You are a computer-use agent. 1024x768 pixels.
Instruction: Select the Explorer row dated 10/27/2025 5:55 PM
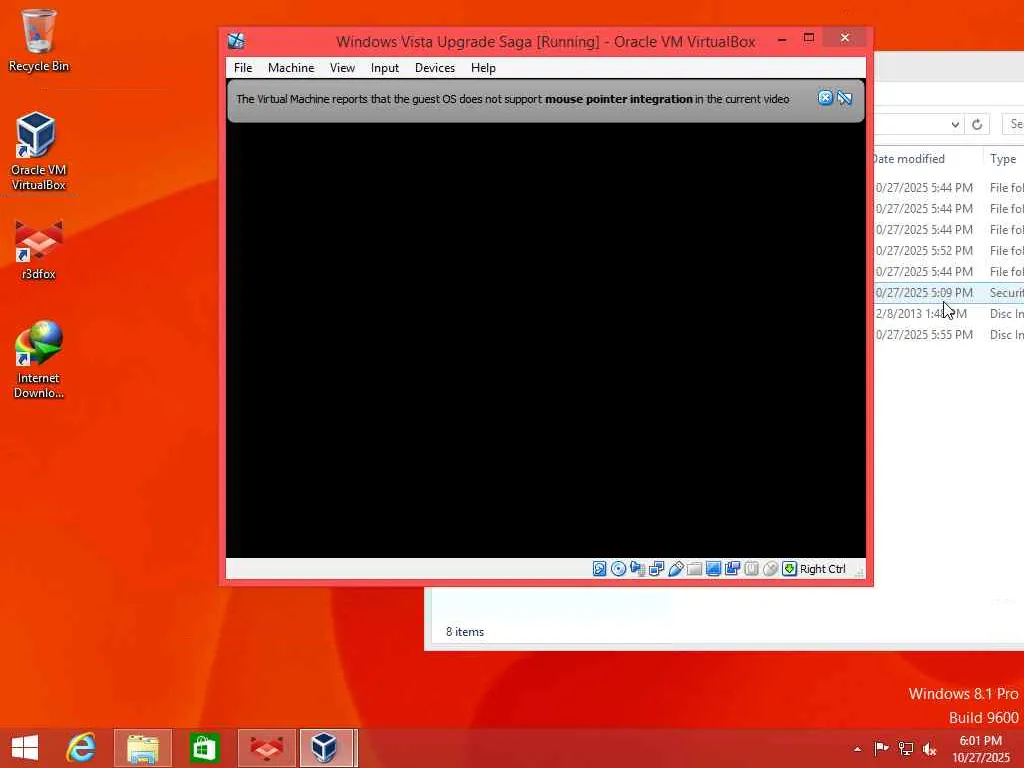tap(949, 334)
